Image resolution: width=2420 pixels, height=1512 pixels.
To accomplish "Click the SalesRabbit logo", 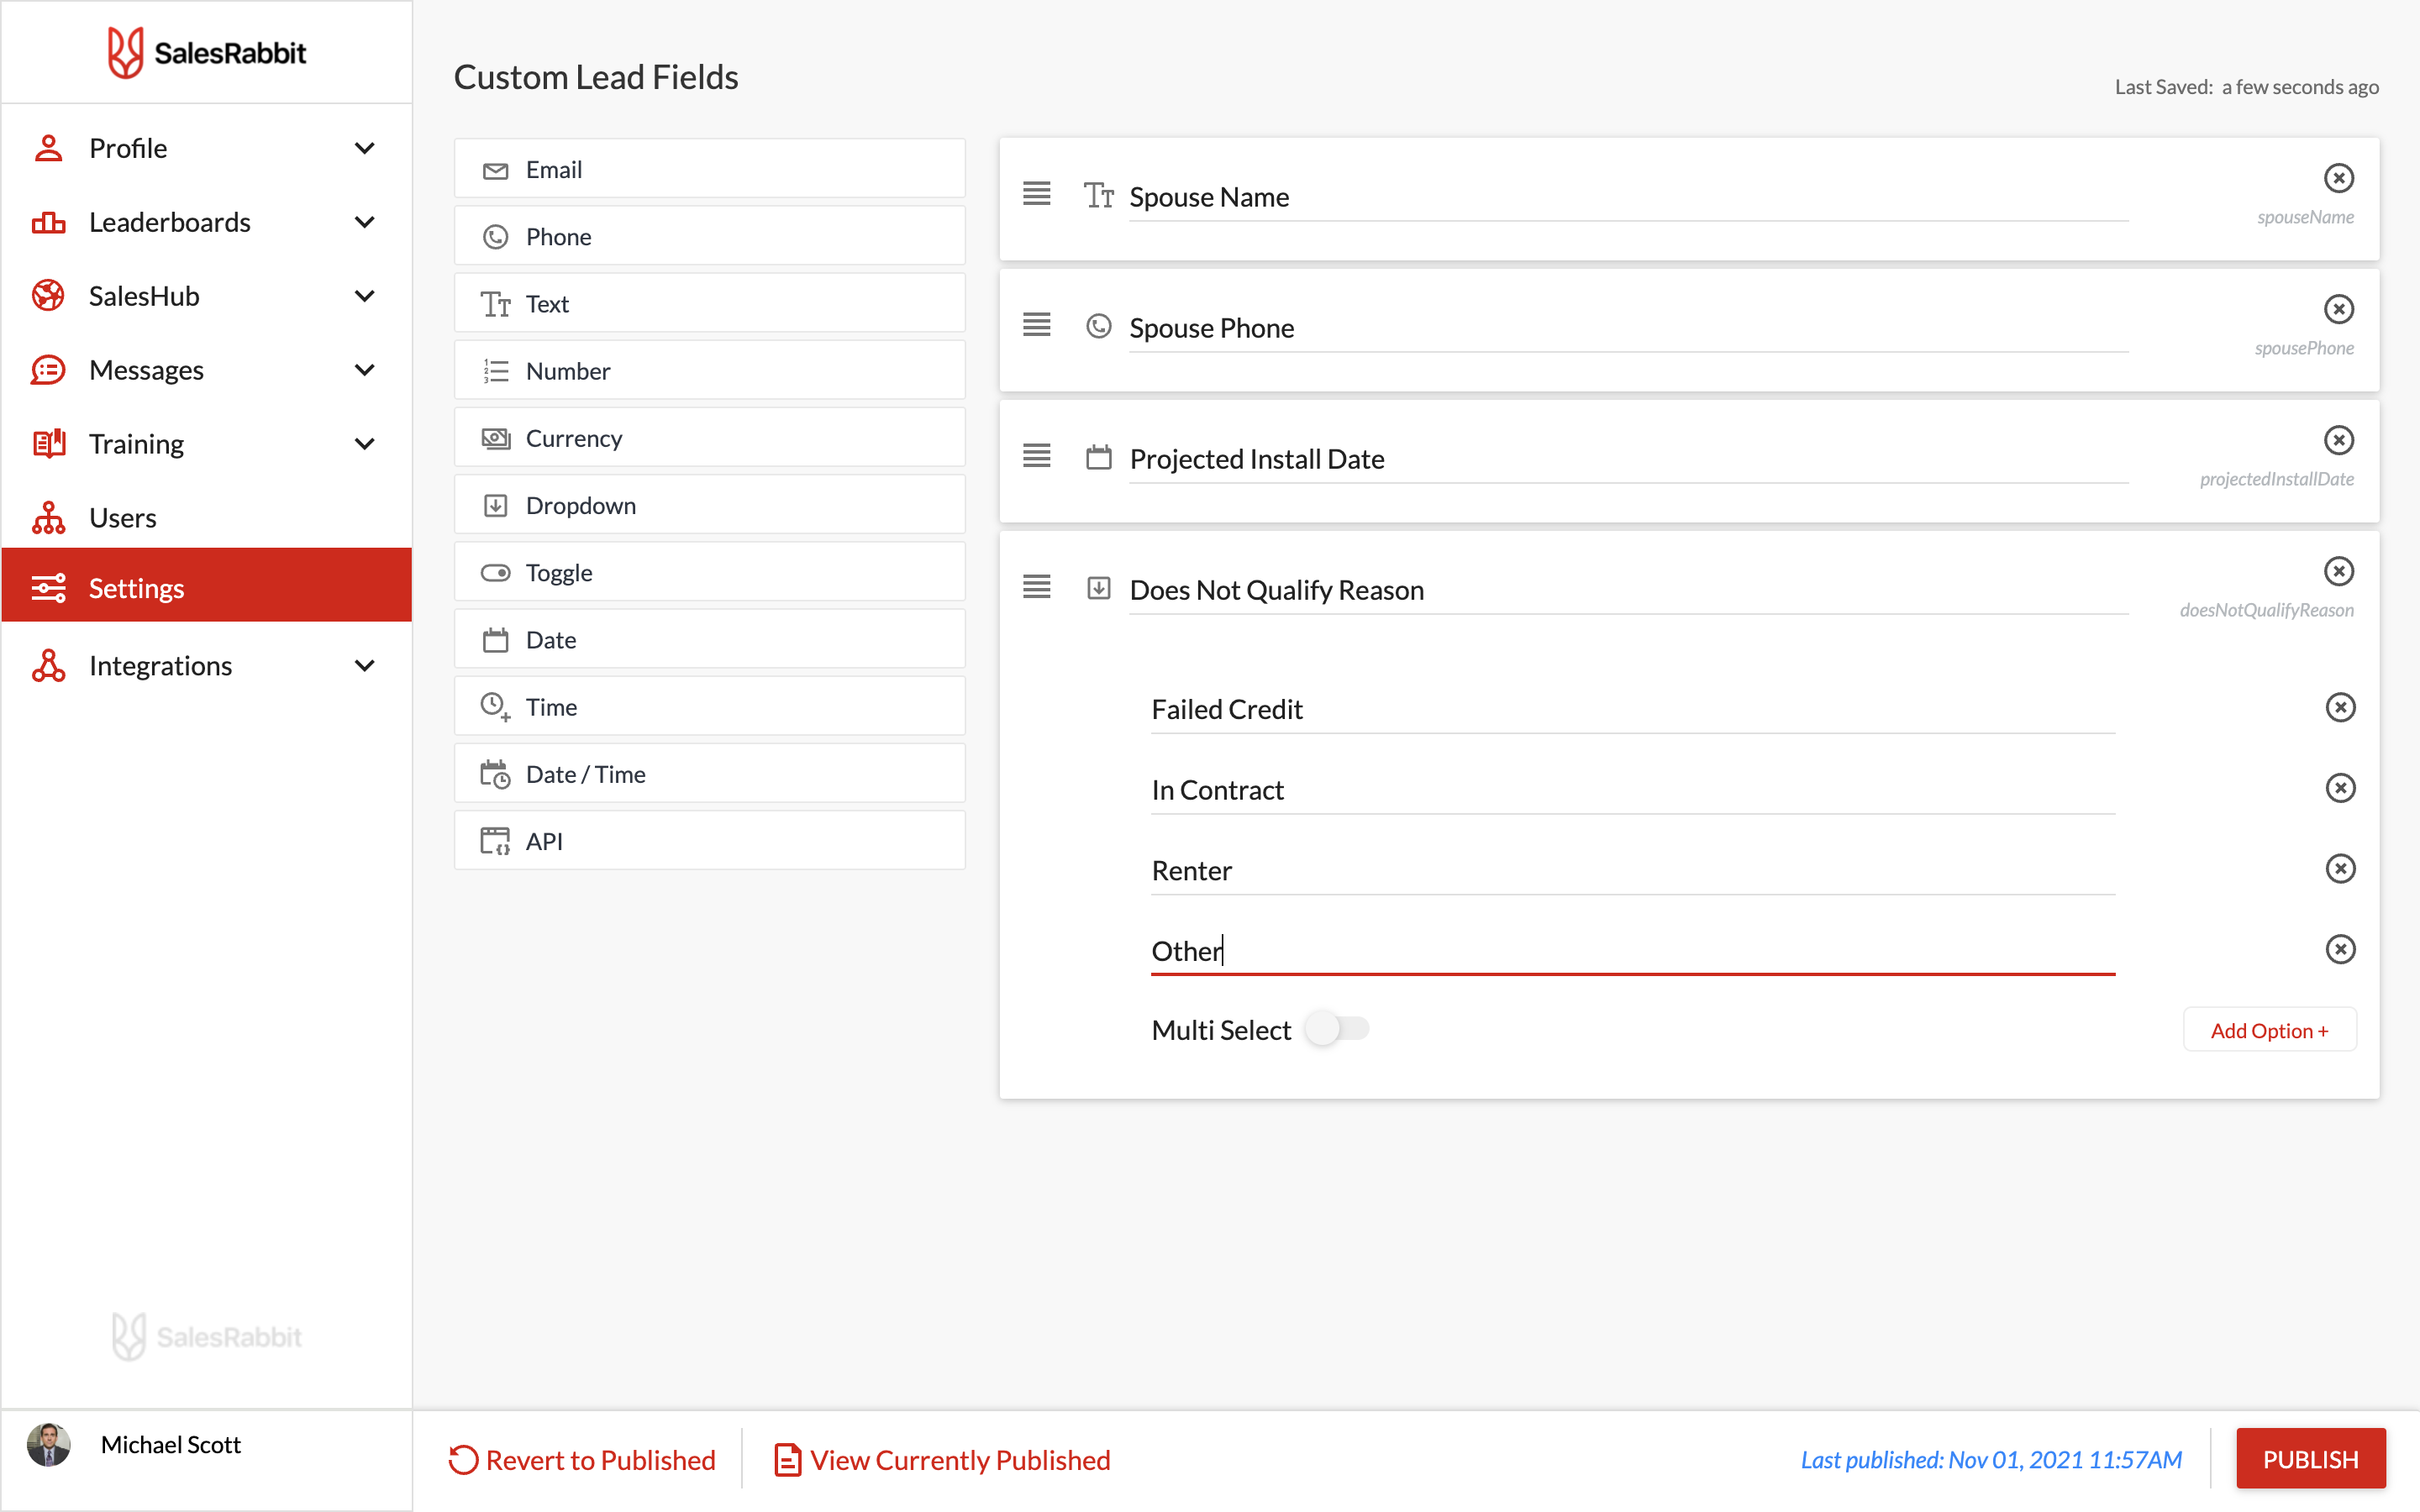I will pos(207,52).
